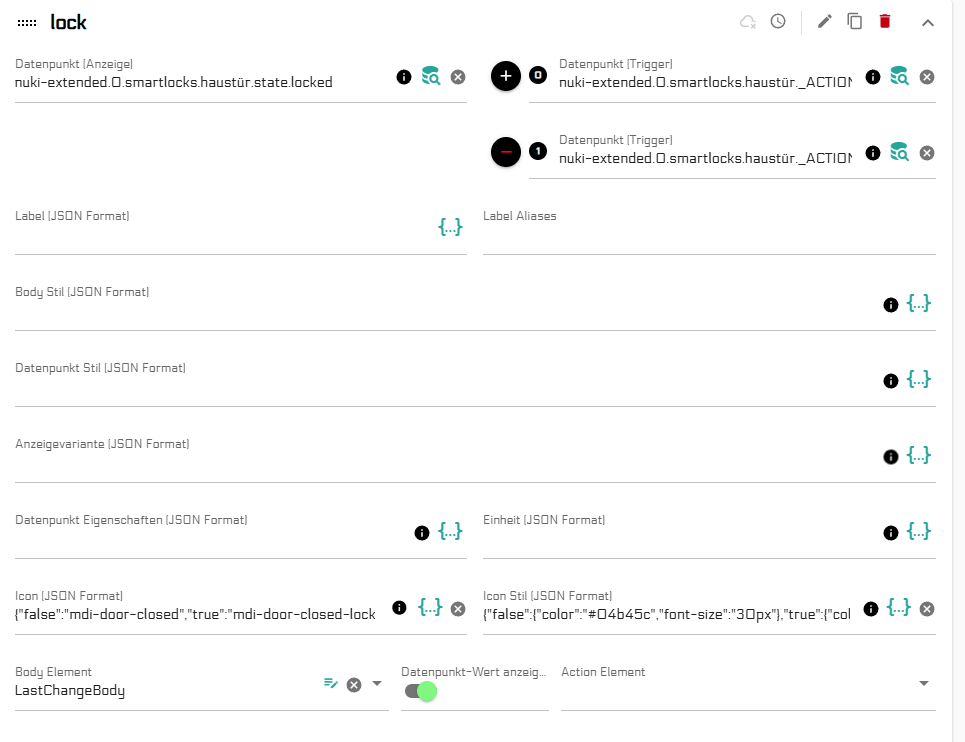
Task: Open JSON editor for Label field
Action: coord(450,227)
